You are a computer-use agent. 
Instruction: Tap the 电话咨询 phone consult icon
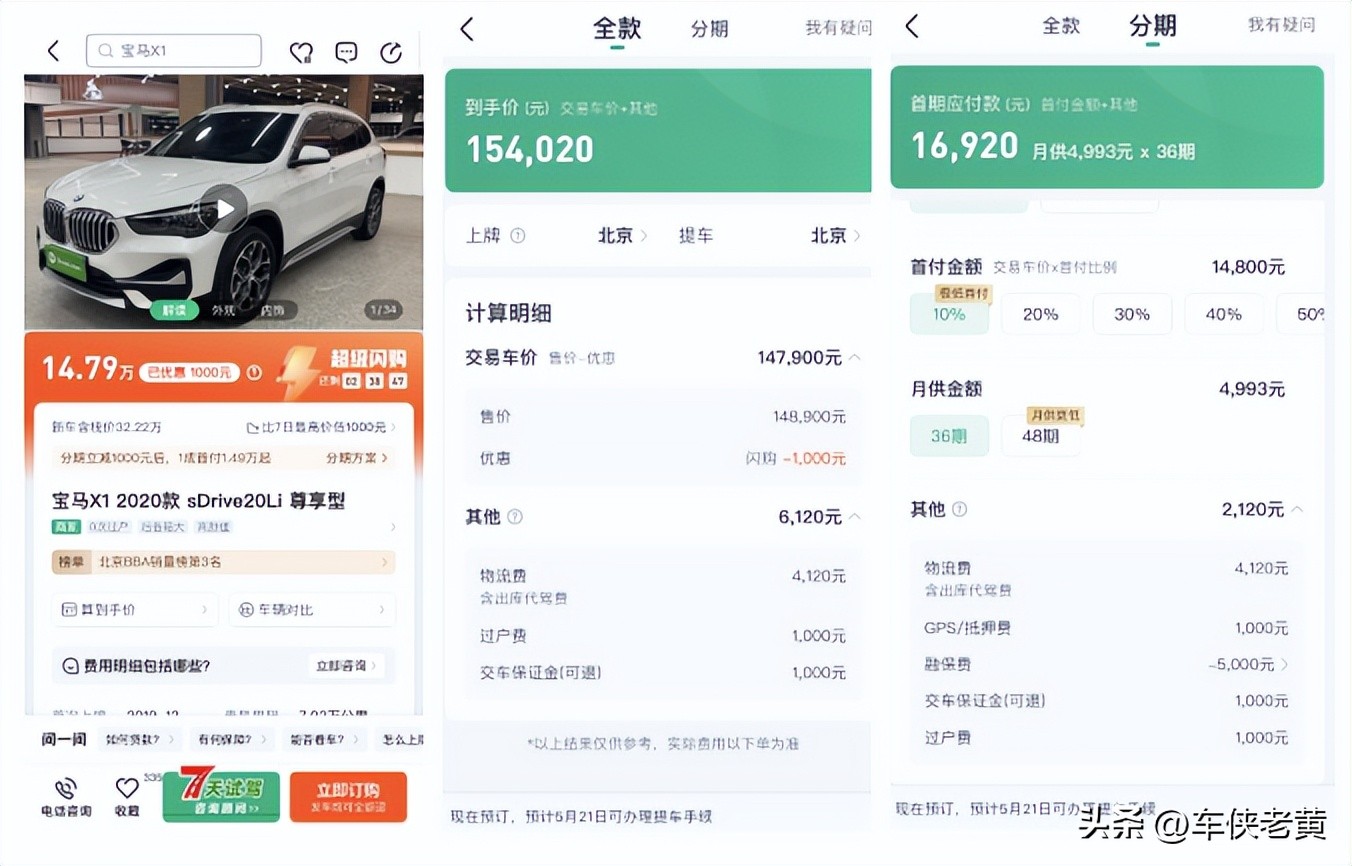pos(65,795)
